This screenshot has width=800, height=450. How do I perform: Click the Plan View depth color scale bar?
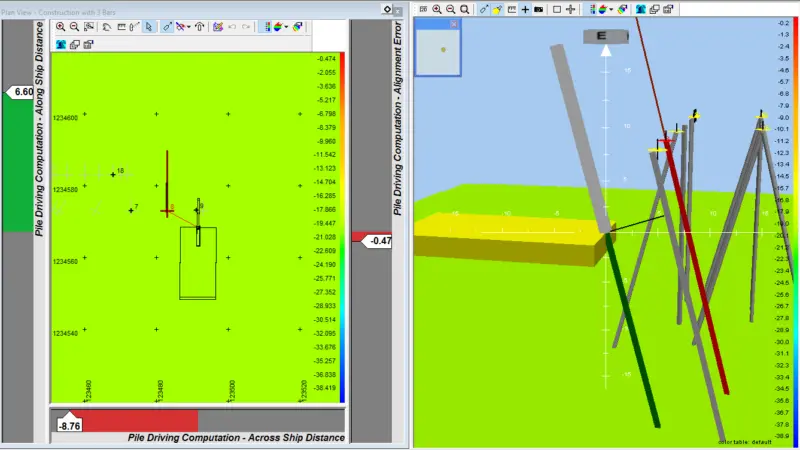tap(342, 228)
